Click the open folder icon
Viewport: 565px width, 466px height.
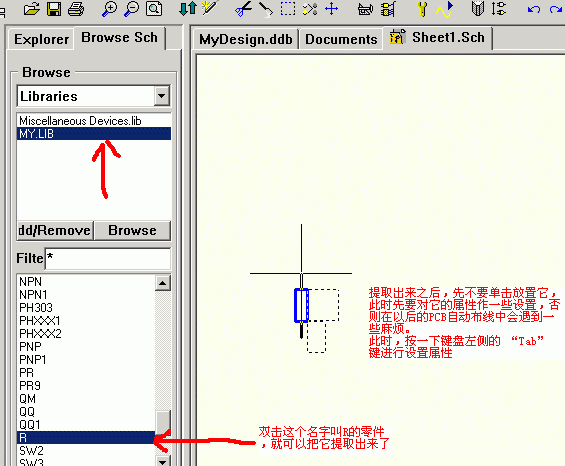(32, 8)
